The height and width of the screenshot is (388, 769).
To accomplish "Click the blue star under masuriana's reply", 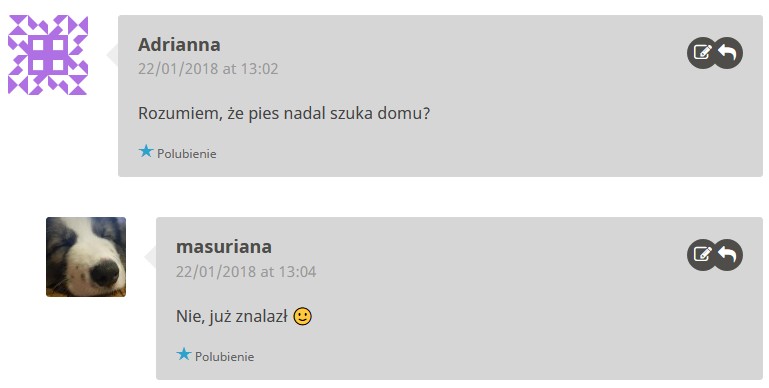I will click(183, 354).
